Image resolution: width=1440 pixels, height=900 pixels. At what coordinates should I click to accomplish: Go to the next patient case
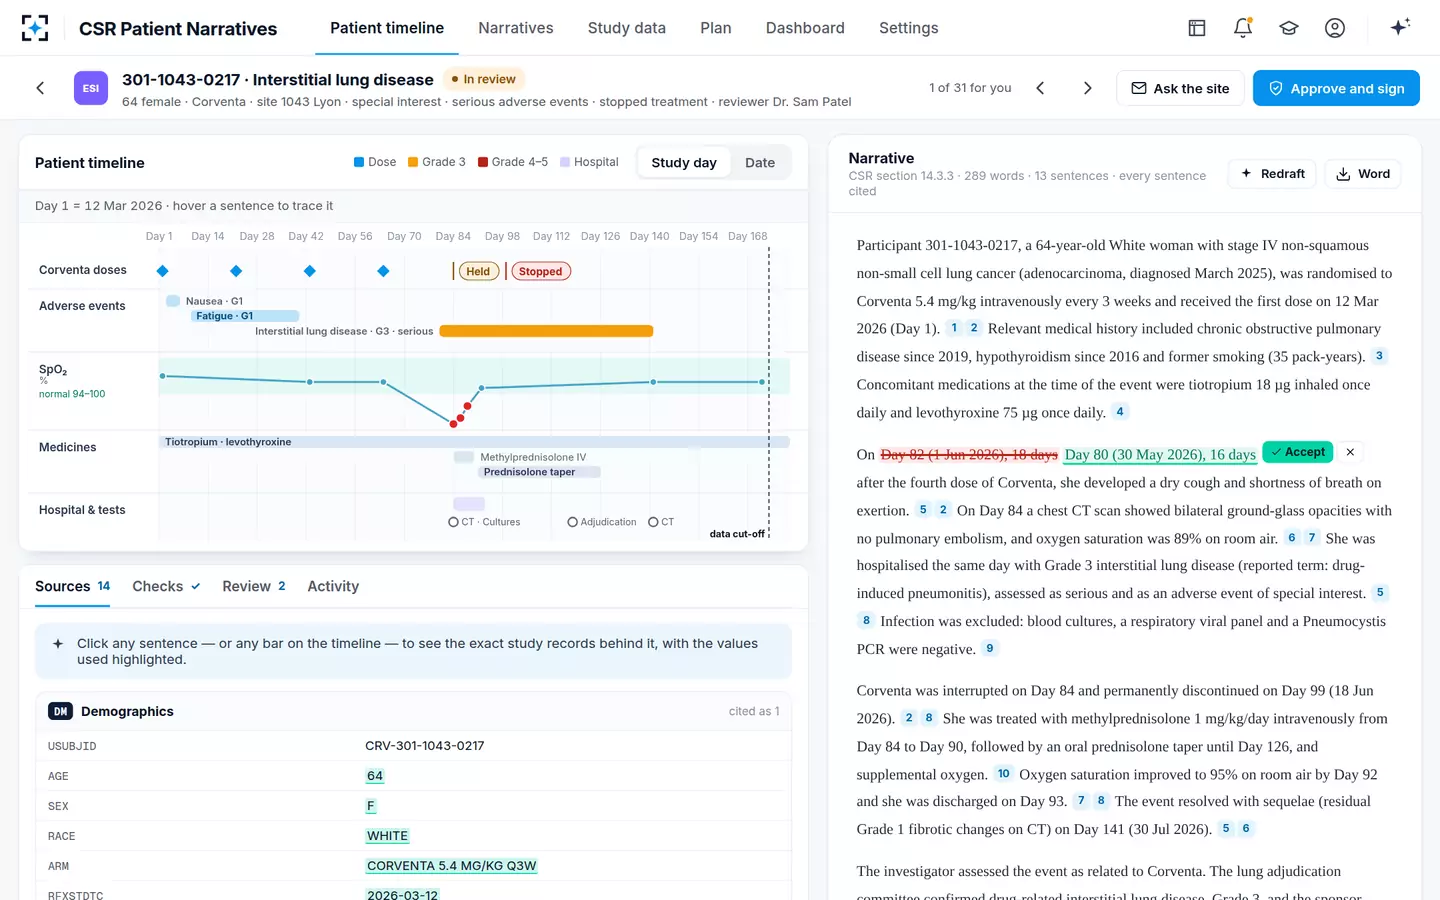[1088, 88]
